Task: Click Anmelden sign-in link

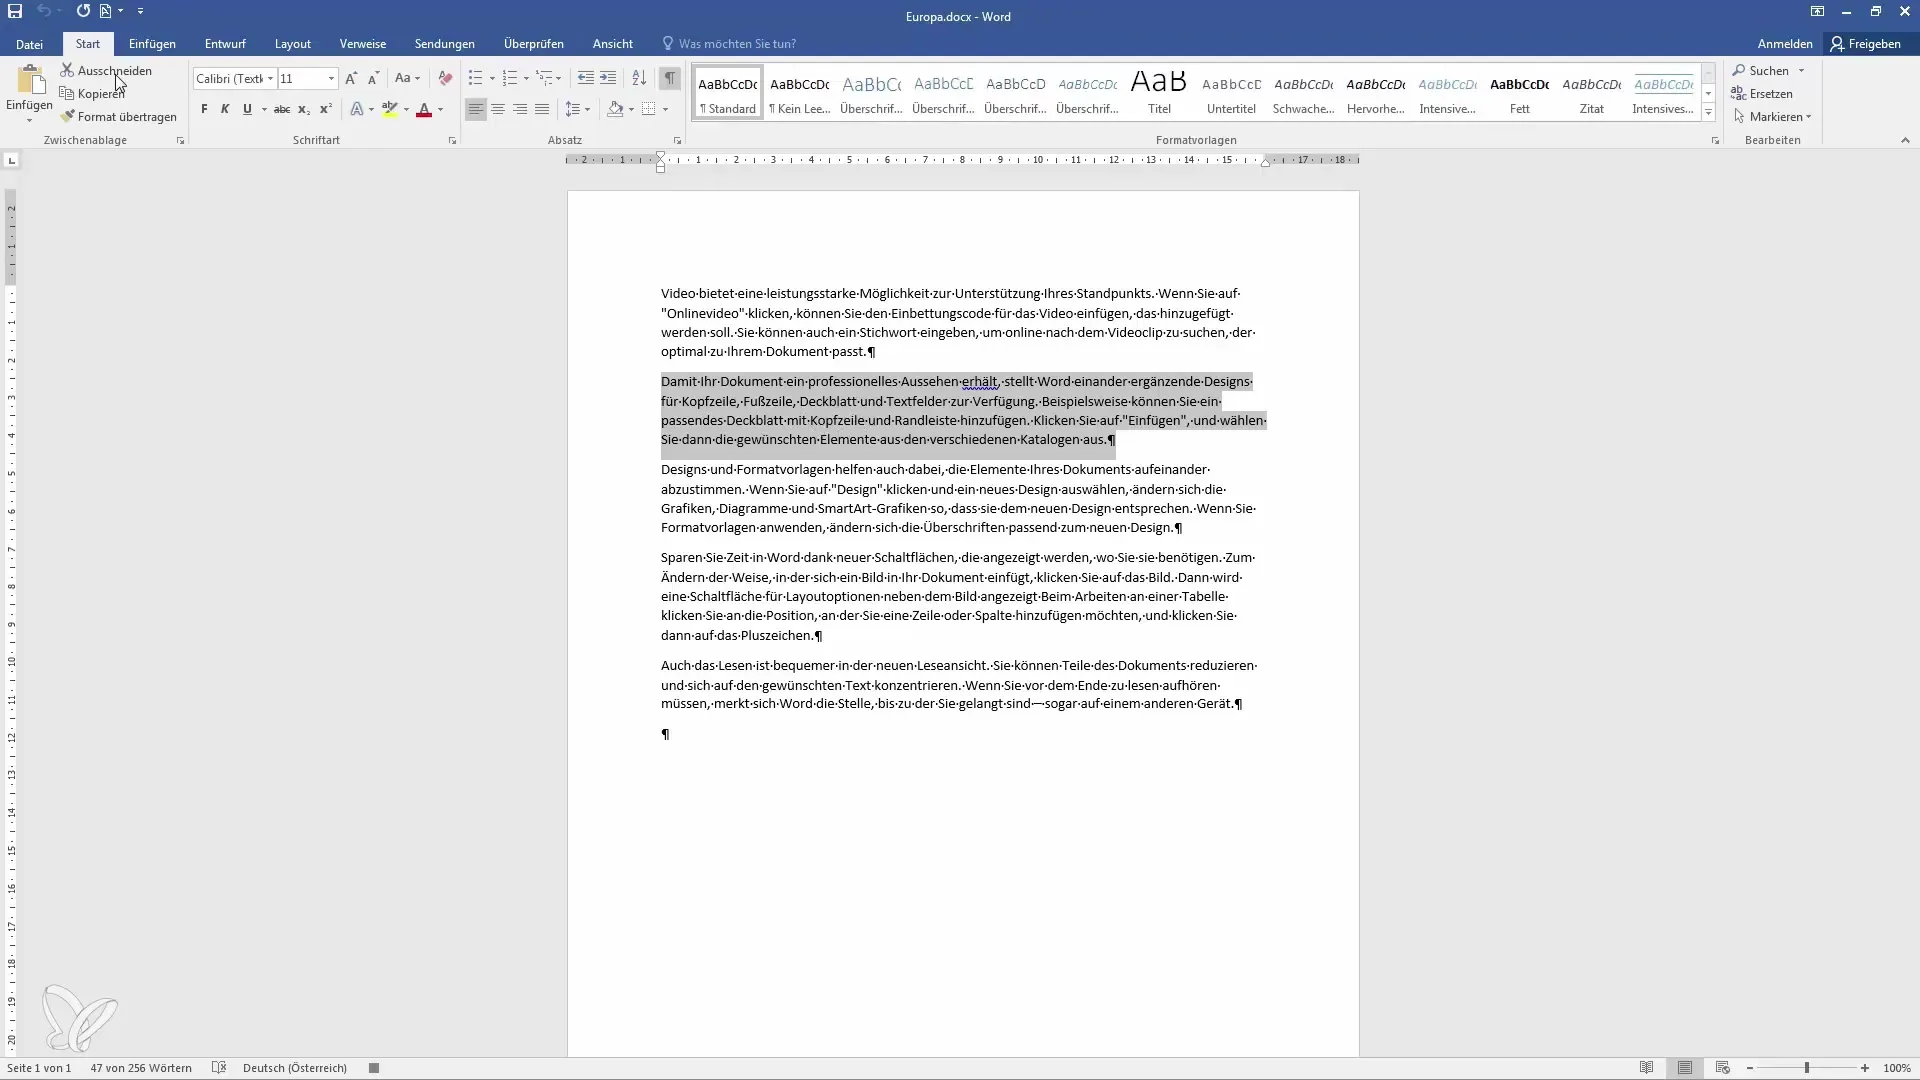Action: point(1784,44)
